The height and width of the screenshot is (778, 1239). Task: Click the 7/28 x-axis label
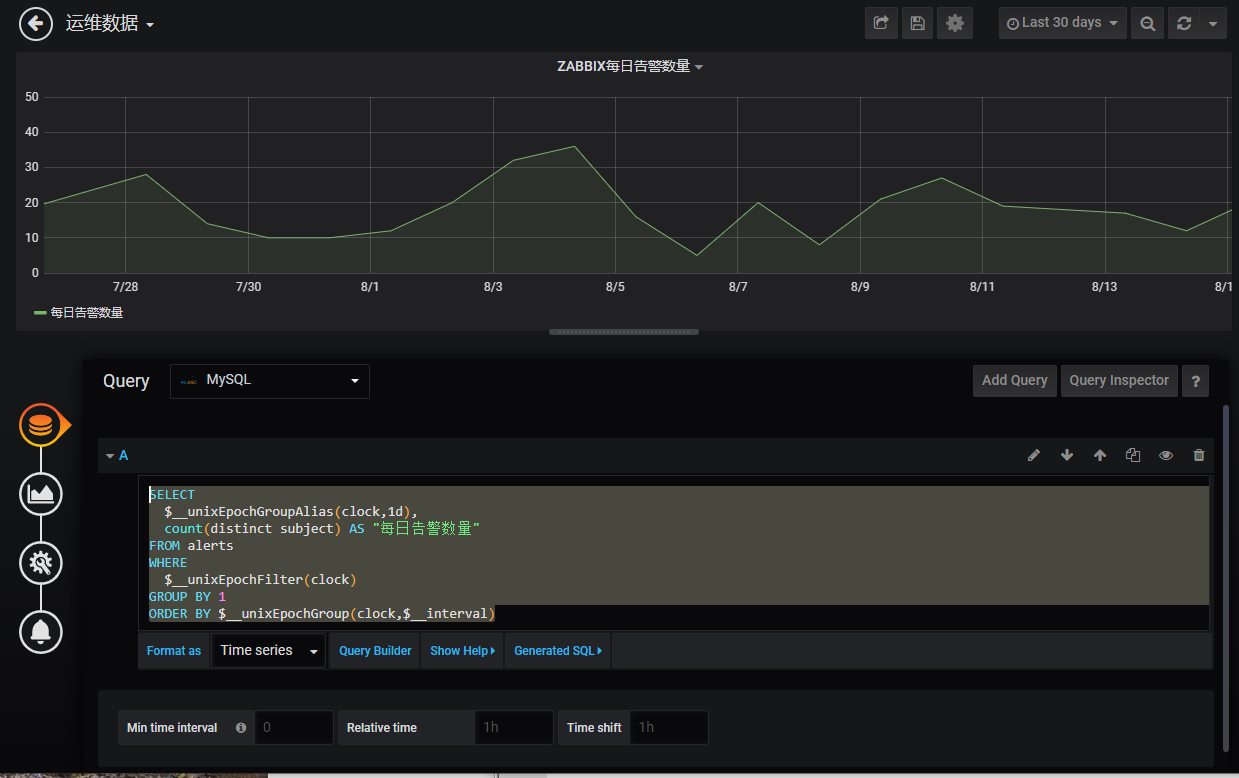point(126,287)
